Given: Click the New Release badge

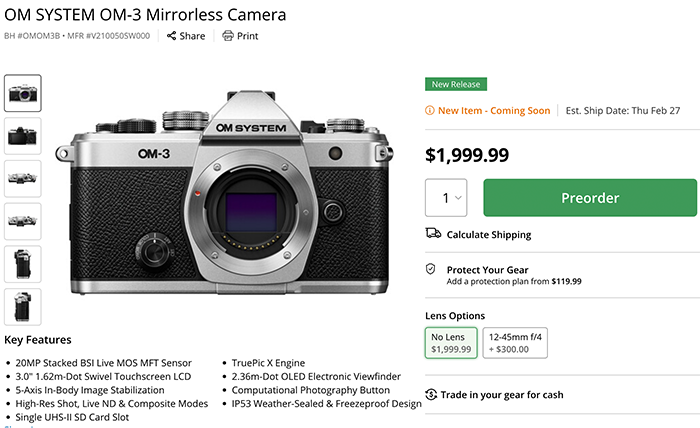Looking at the screenshot, I should click(454, 84).
